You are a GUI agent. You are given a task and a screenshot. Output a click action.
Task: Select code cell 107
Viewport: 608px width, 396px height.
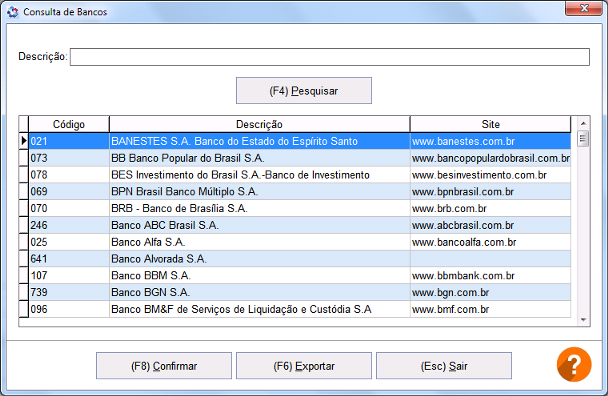point(69,275)
